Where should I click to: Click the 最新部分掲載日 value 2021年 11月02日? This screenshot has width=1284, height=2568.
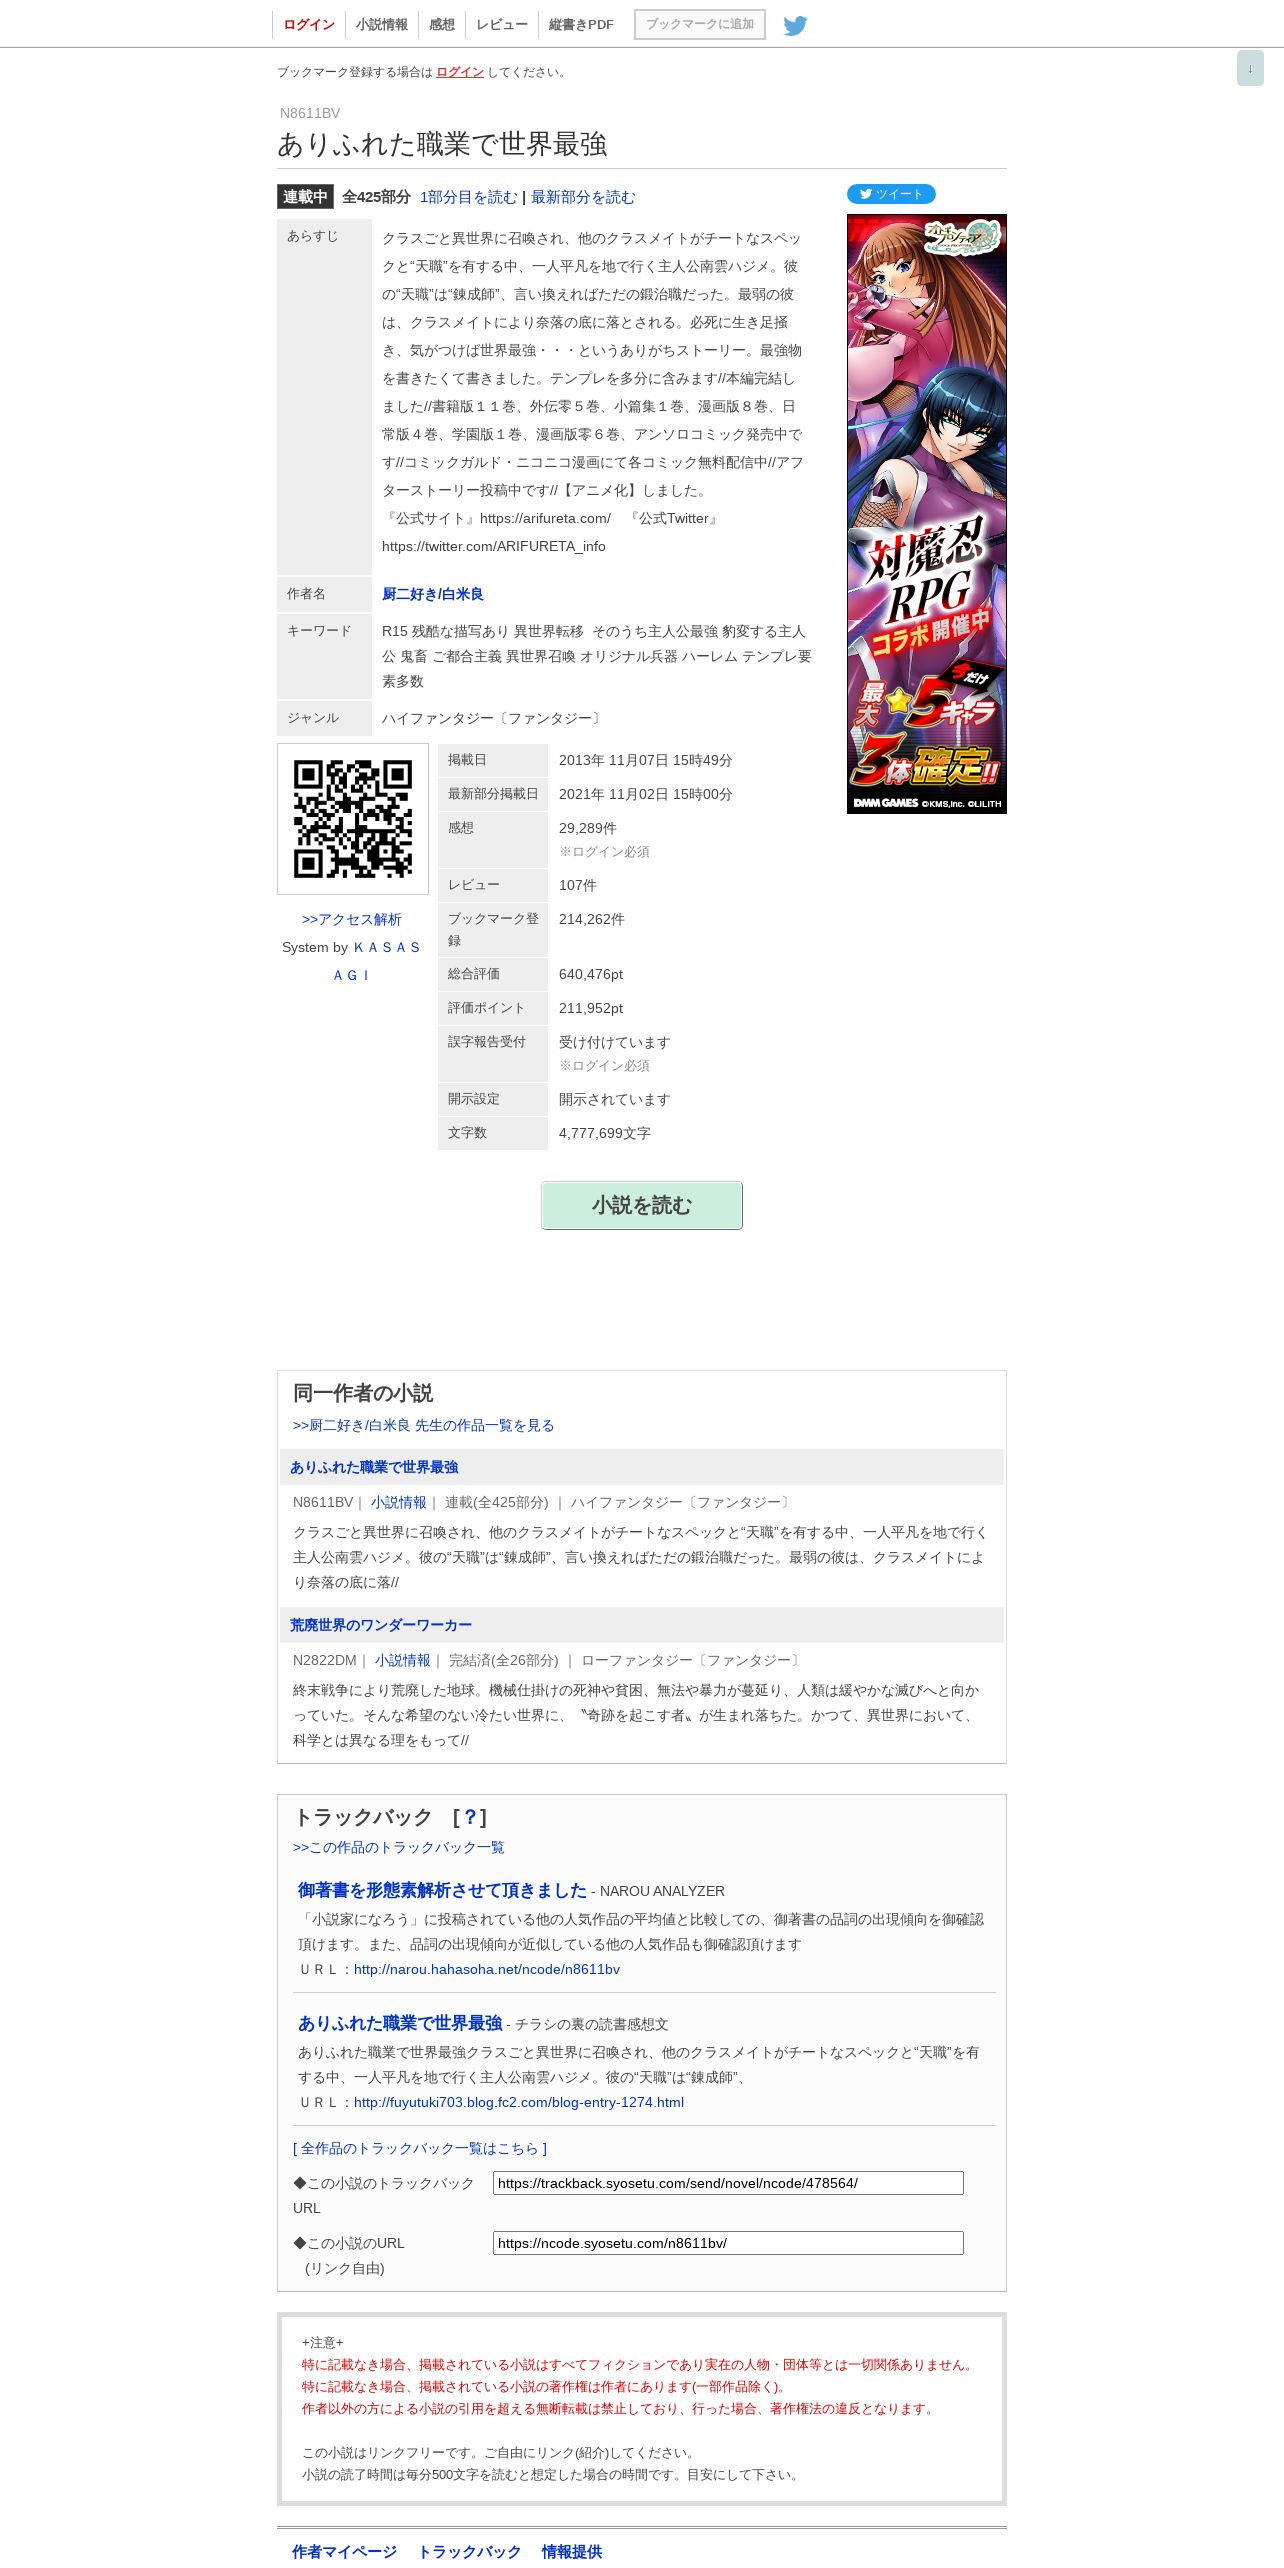click(646, 794)
